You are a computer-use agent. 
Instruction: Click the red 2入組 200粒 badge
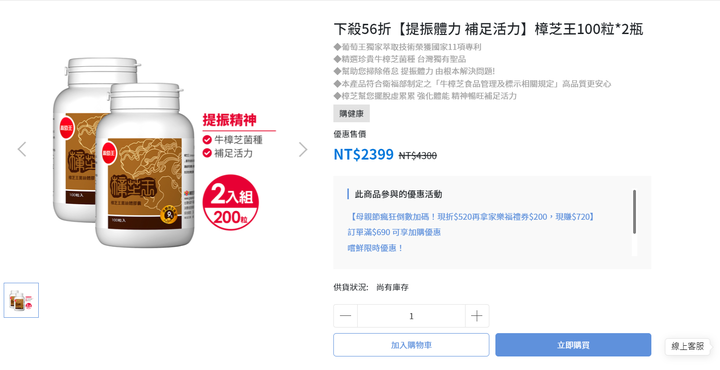point(231,202)
